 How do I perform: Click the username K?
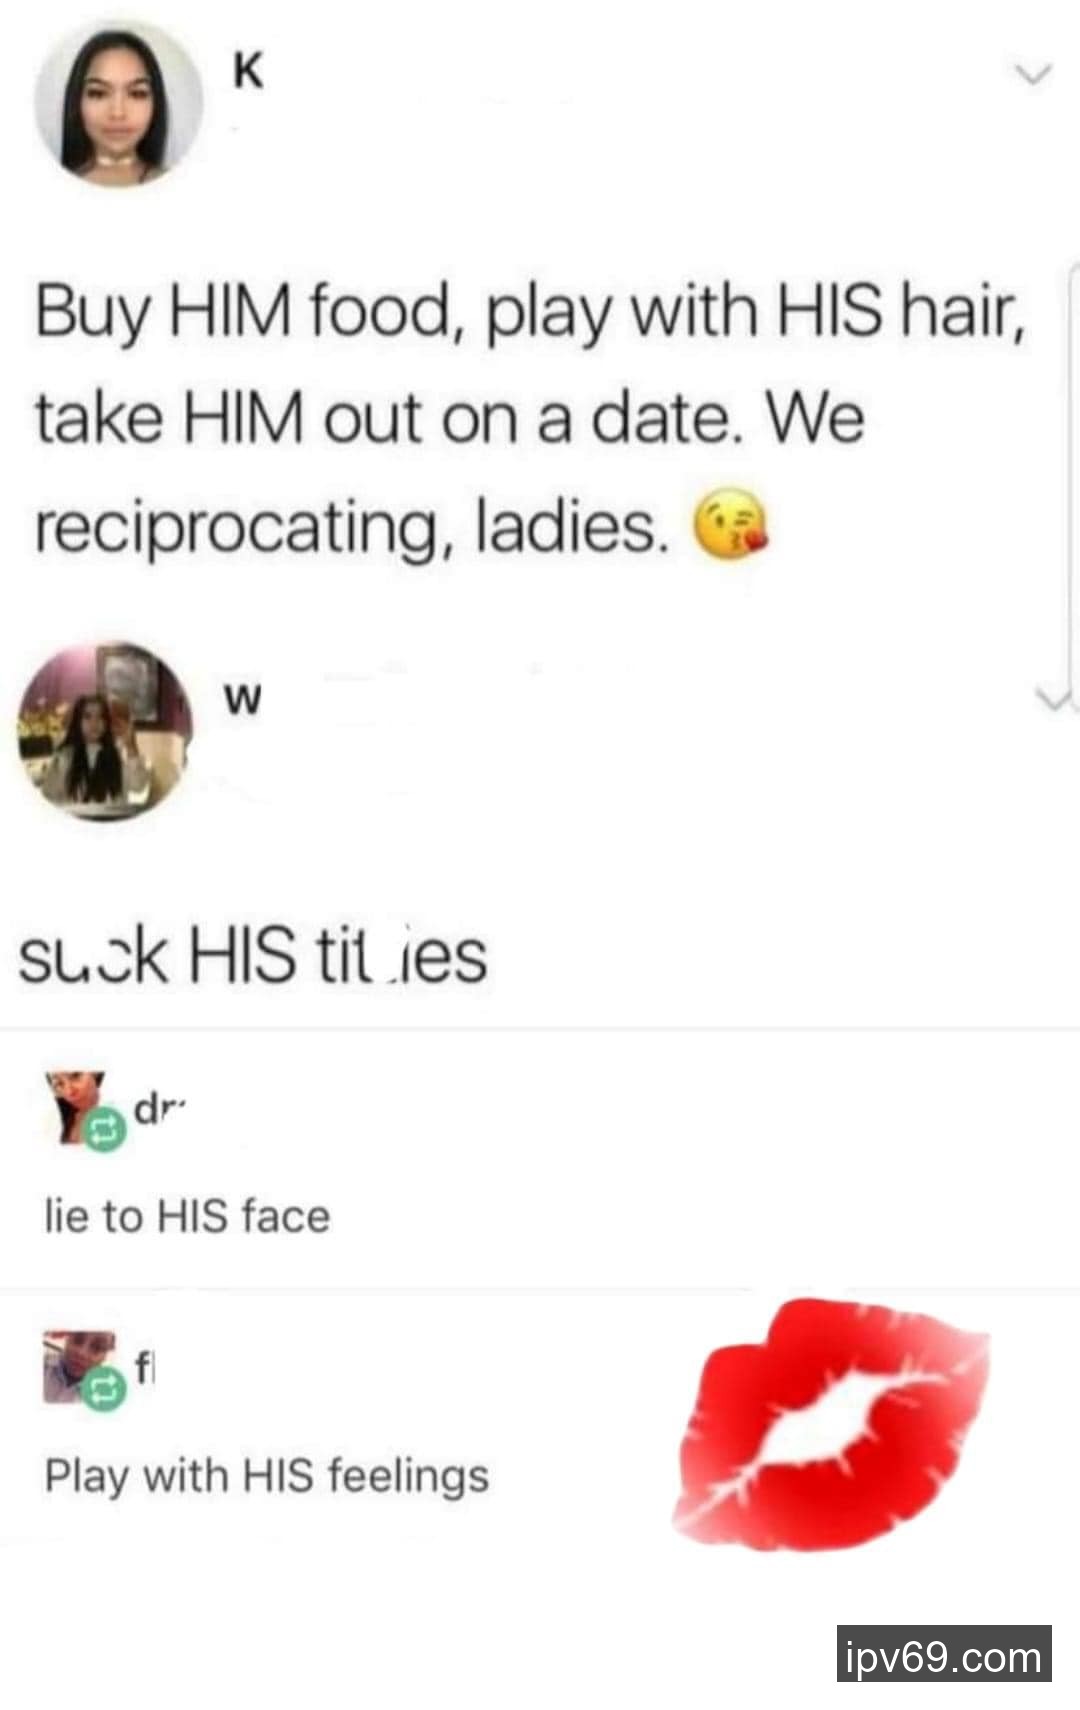[x=248, y=73]
